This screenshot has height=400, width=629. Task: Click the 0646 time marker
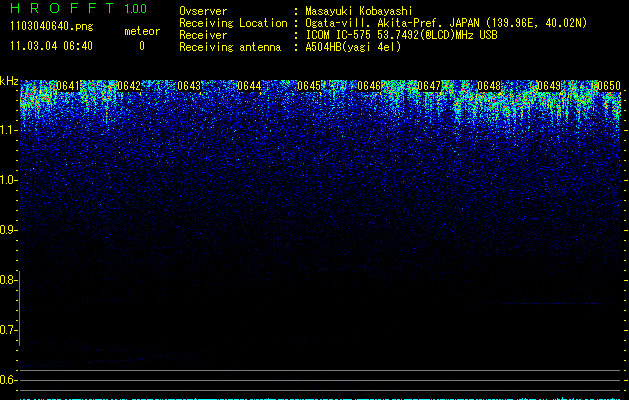click(x=369, y=86)
